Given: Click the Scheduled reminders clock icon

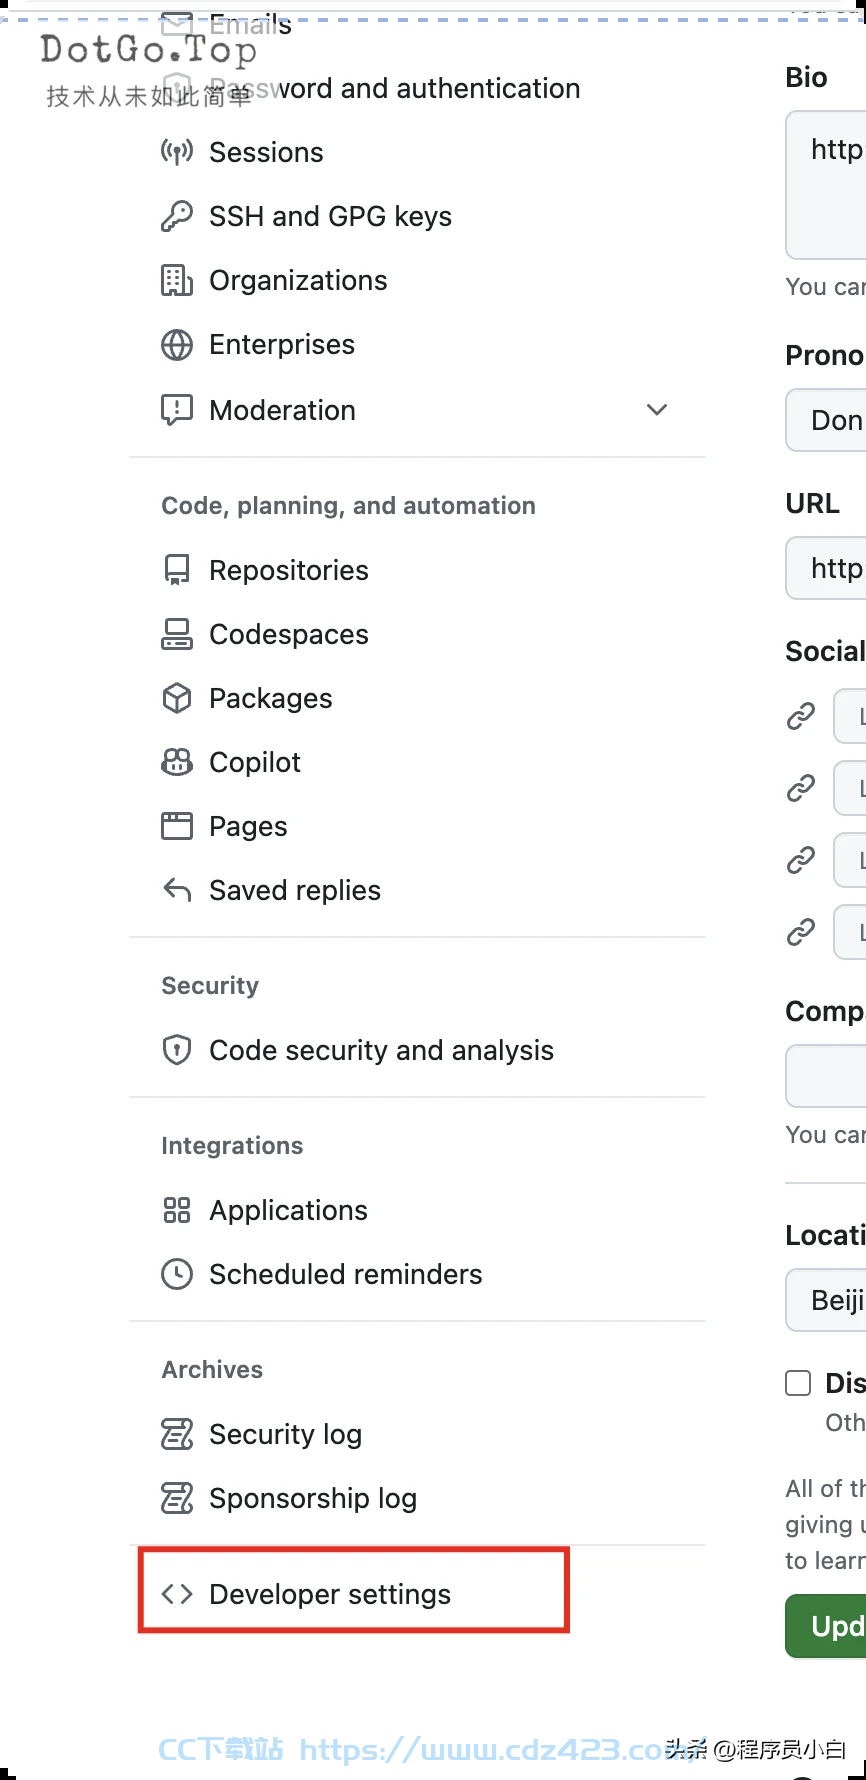Looking at the screenshot, I should point(177,1274).
